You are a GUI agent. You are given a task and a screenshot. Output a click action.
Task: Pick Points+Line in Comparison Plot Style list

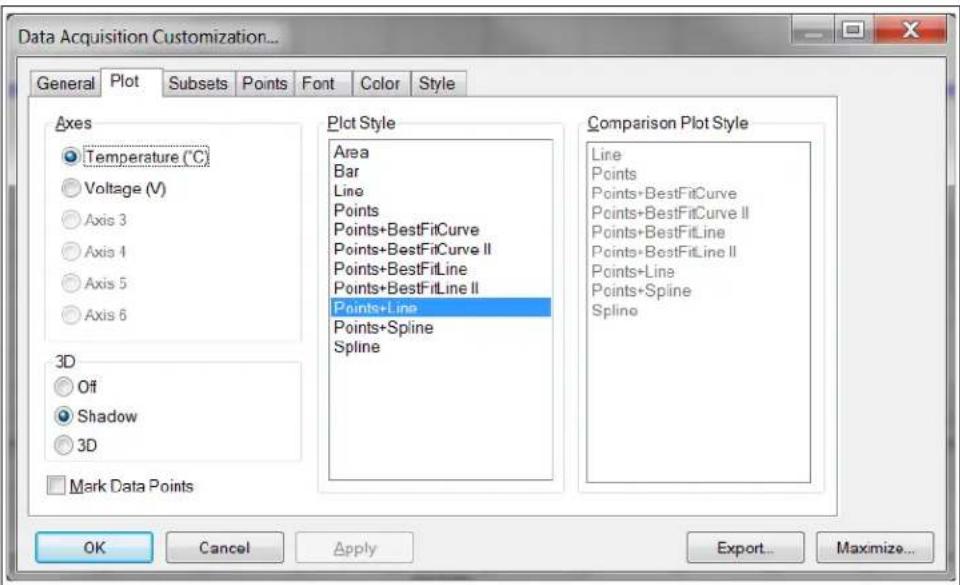699,271
